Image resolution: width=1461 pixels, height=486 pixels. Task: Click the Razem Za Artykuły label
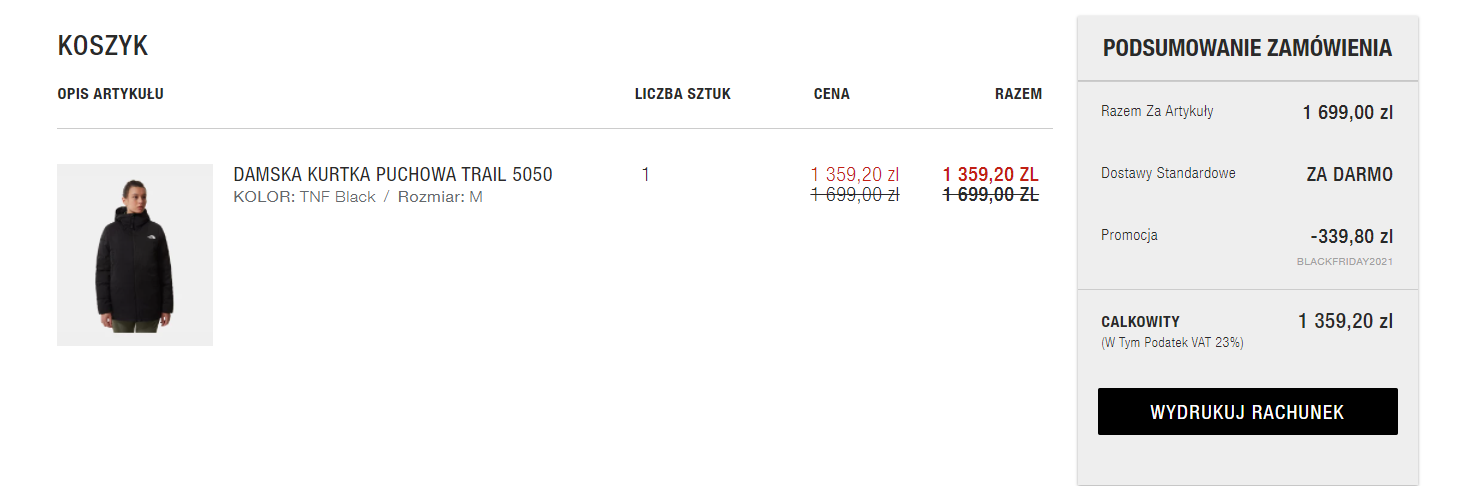[x=1157, y=111]
